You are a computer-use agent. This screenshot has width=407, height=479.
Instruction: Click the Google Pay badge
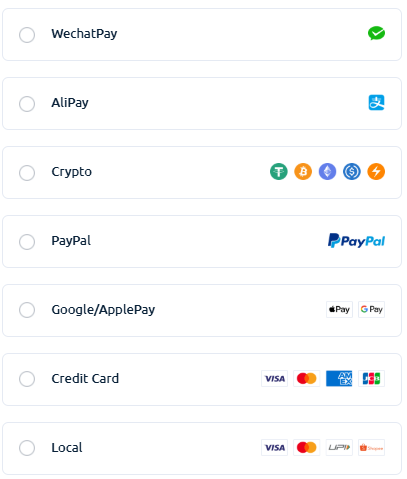click(x=371, y=309)
